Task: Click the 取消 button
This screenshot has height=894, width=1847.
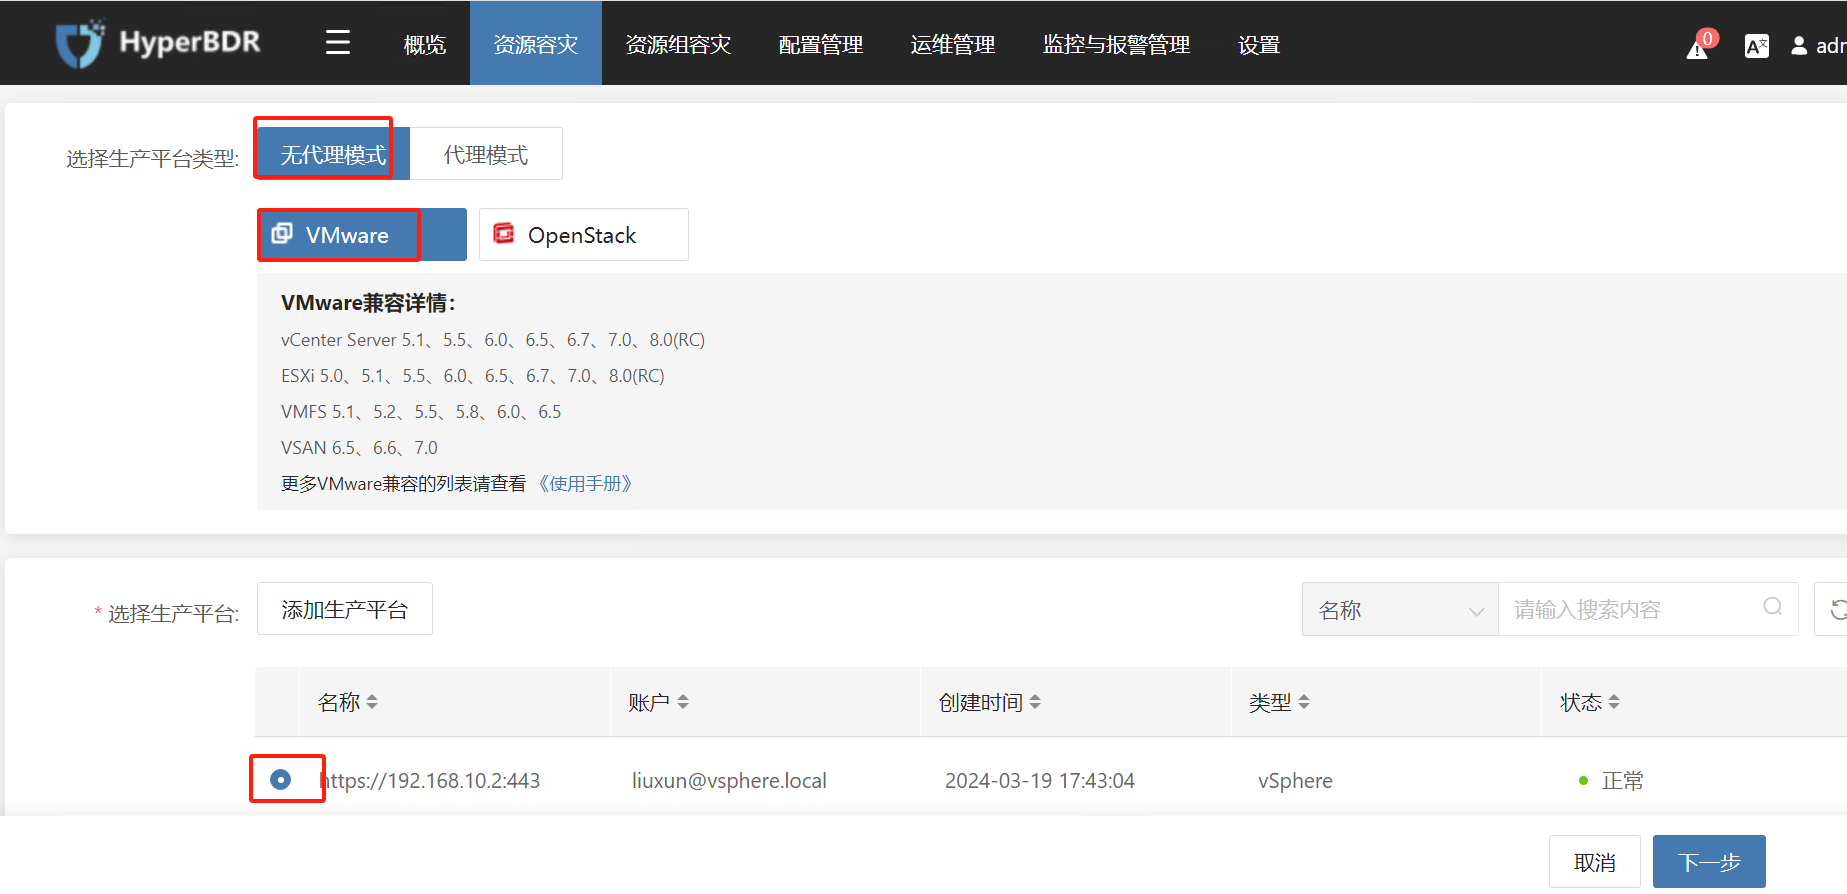Action: 1595,862
